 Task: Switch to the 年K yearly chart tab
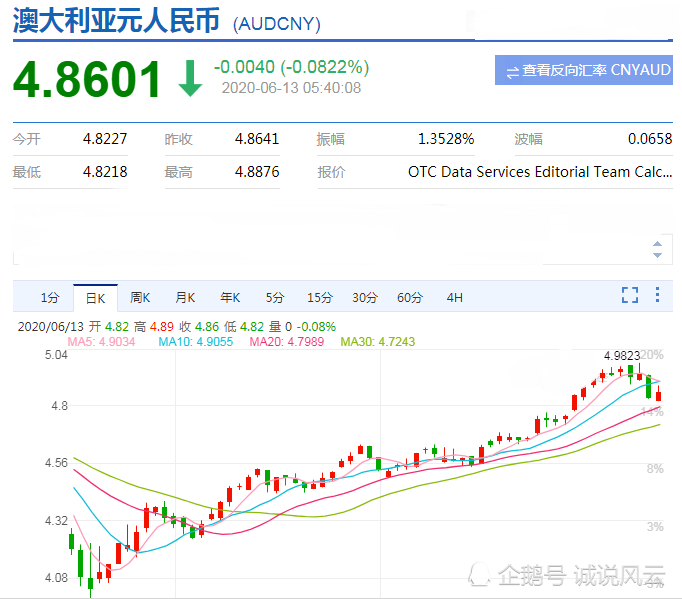230,298
